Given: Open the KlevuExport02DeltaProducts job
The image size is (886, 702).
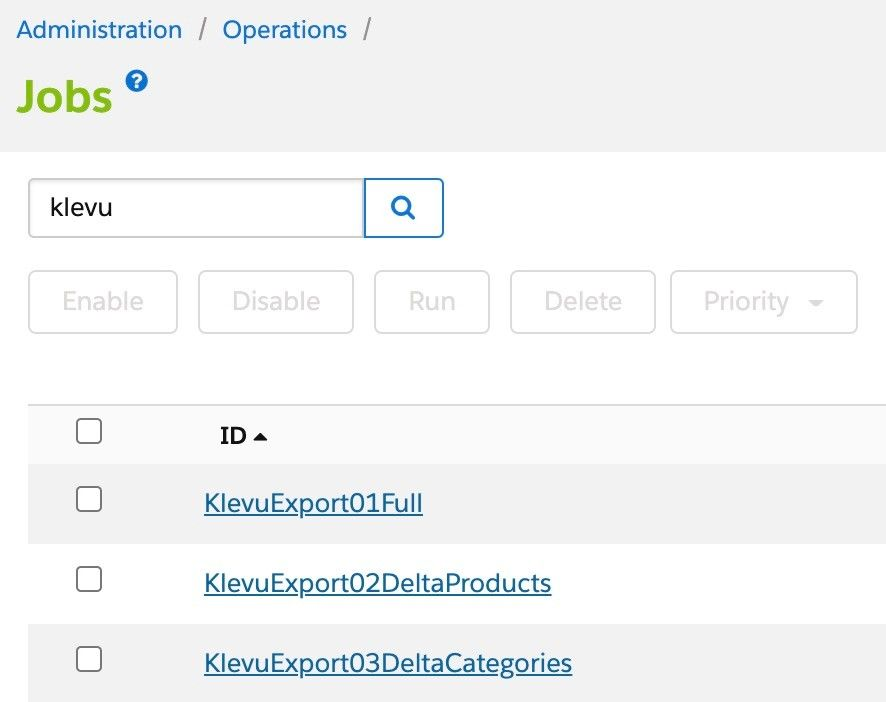Looking at the screenshot, I should 377,583.
